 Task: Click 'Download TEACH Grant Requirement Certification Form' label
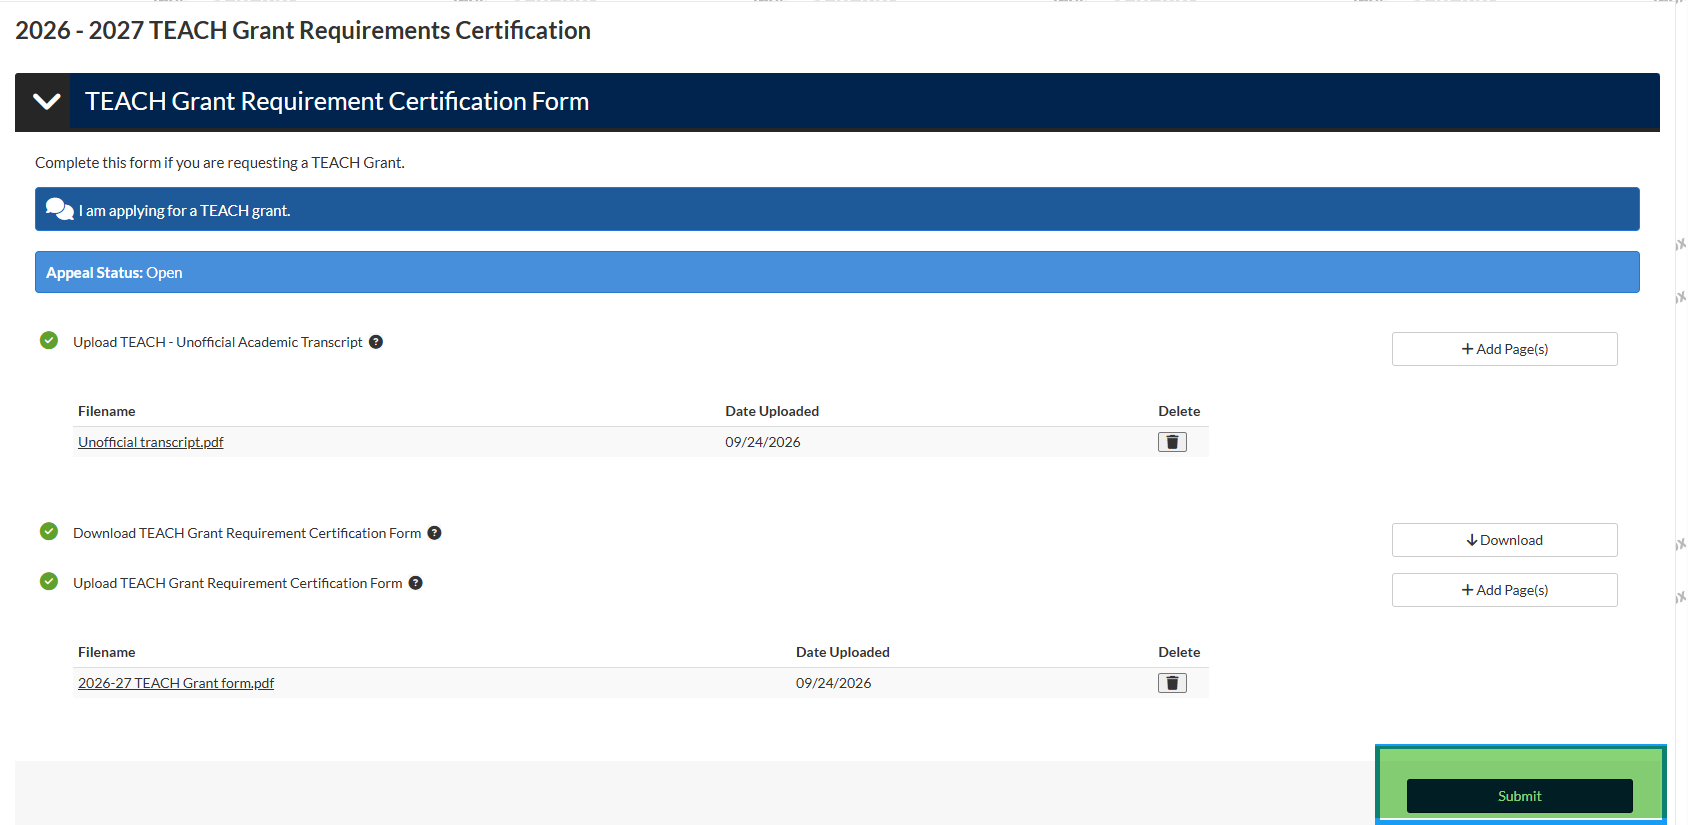pos(247,533)
